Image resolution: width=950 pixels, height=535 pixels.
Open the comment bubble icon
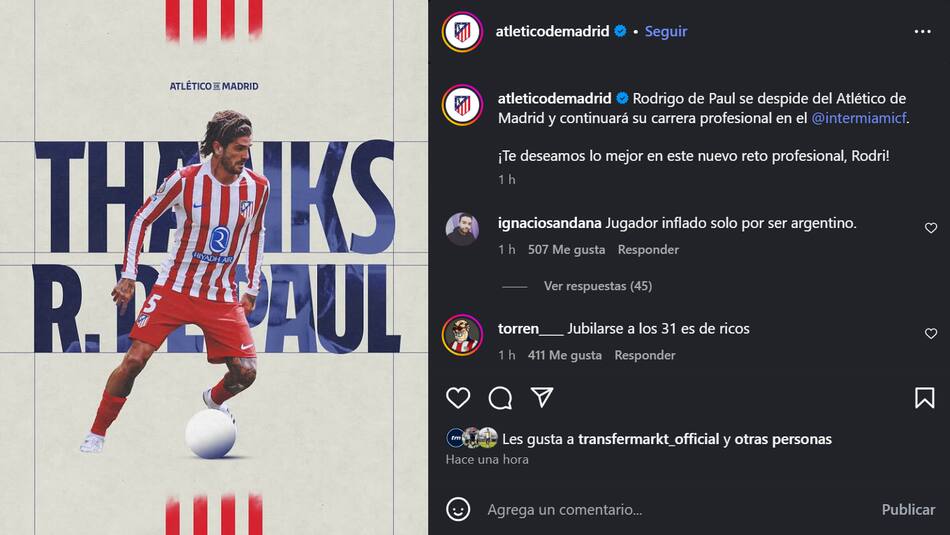click(x=500, y=398)
